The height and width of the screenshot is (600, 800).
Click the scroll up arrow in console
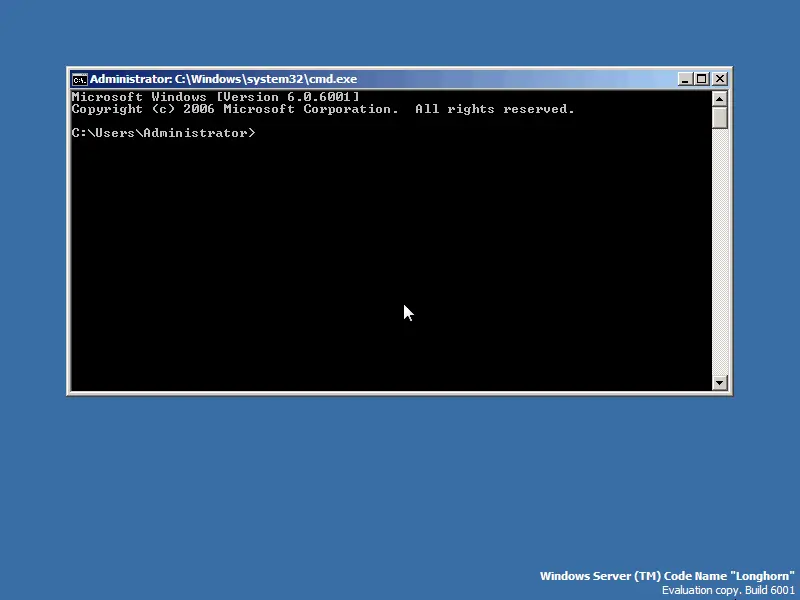(x=720, y=98)
